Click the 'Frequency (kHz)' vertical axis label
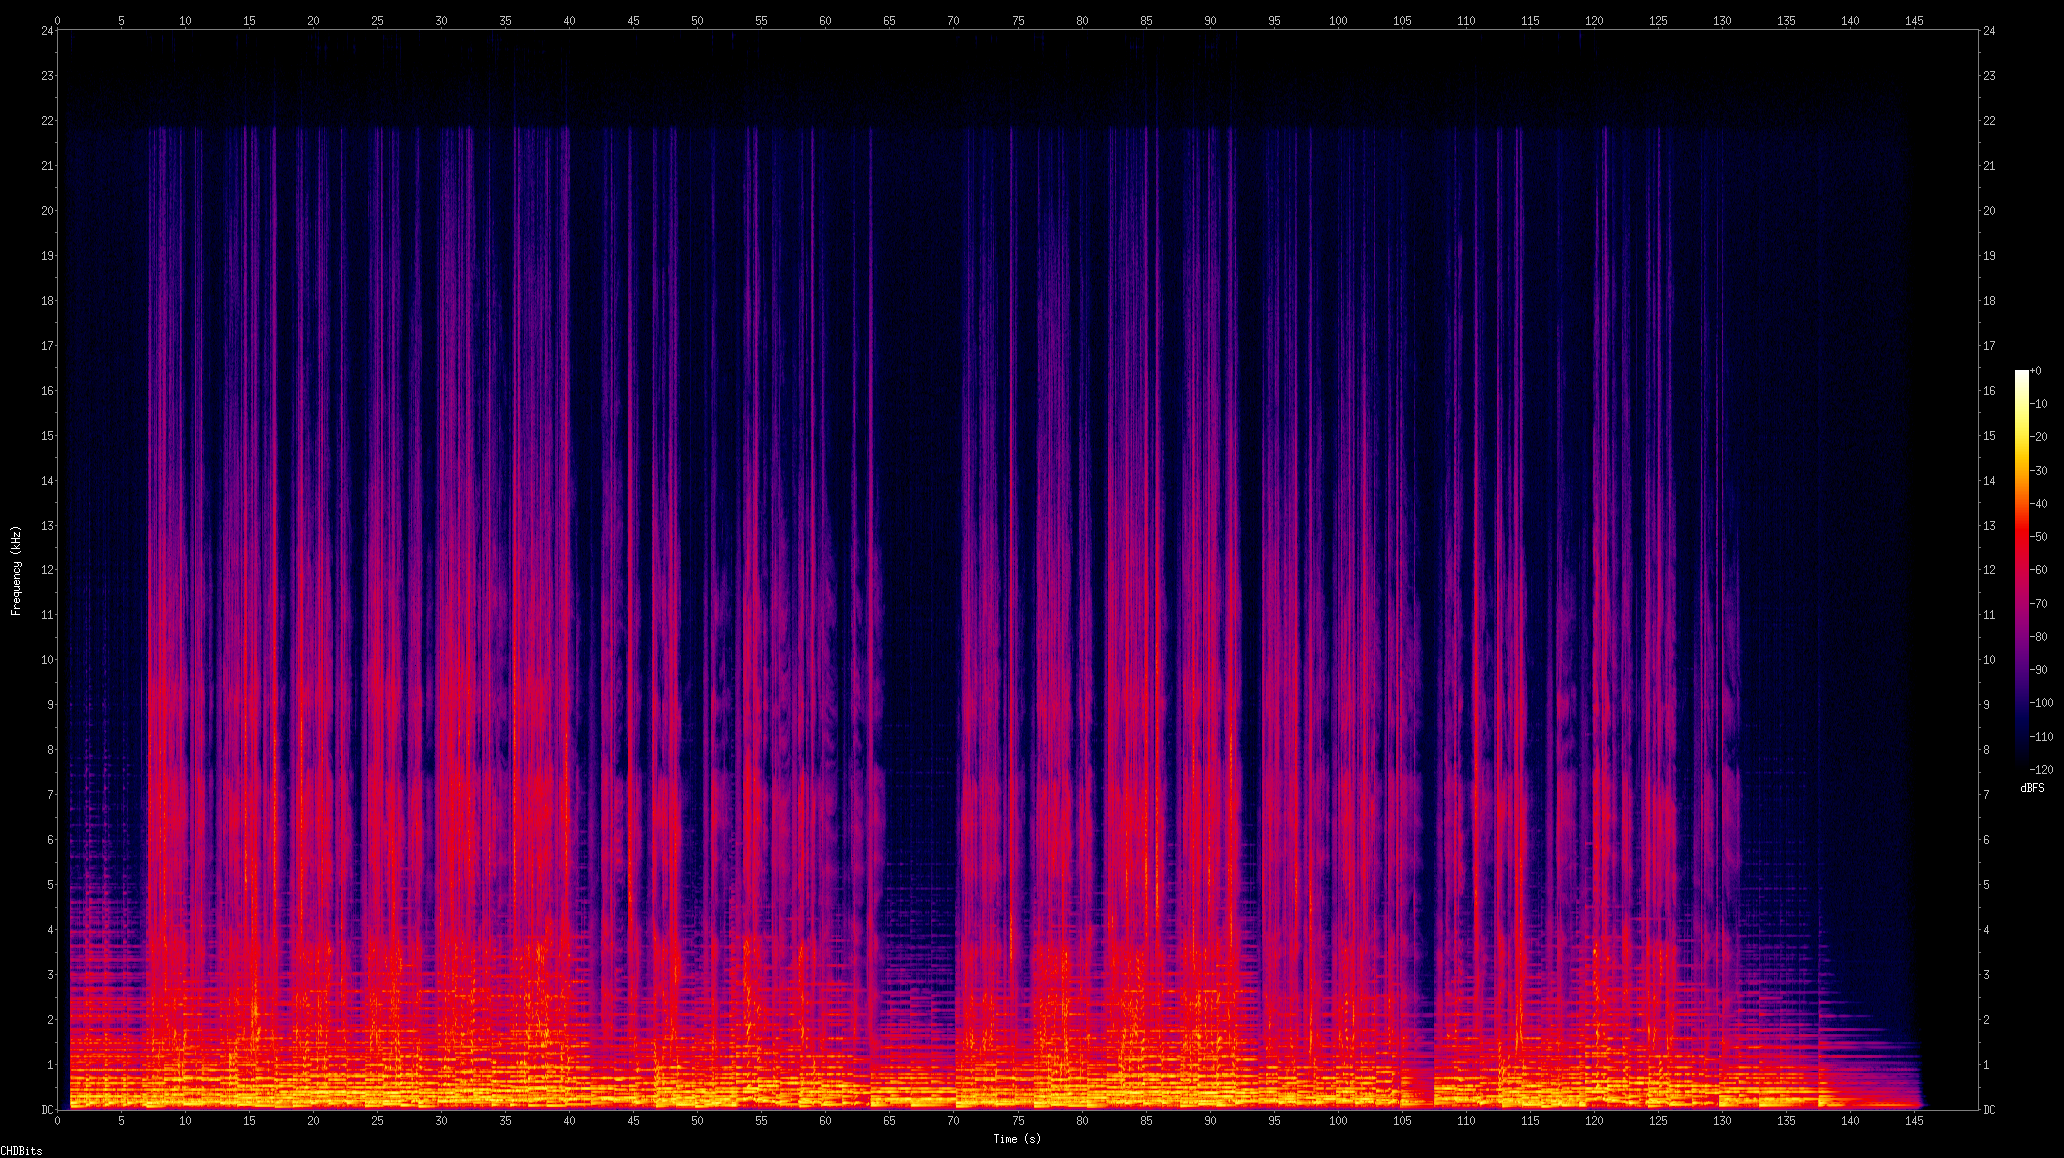The width and height of the screenshot is (2064, 1158). [x=16, y=570]
